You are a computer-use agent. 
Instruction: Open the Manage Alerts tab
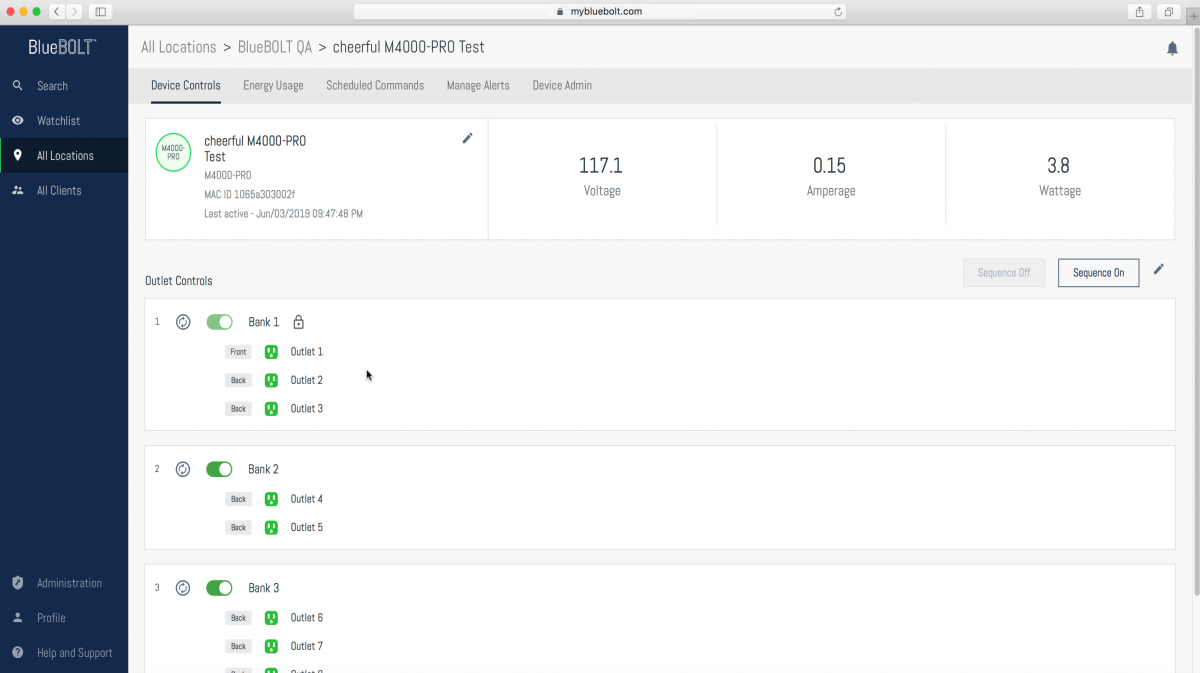coord(478,85)
